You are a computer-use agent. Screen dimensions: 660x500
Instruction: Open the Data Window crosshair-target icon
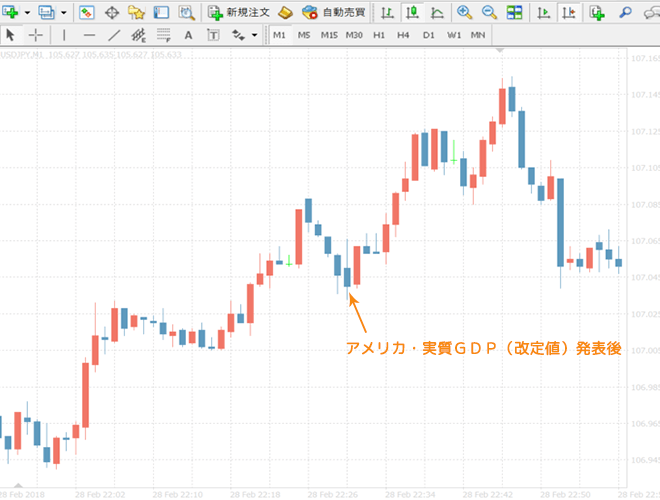click(112, 13)
